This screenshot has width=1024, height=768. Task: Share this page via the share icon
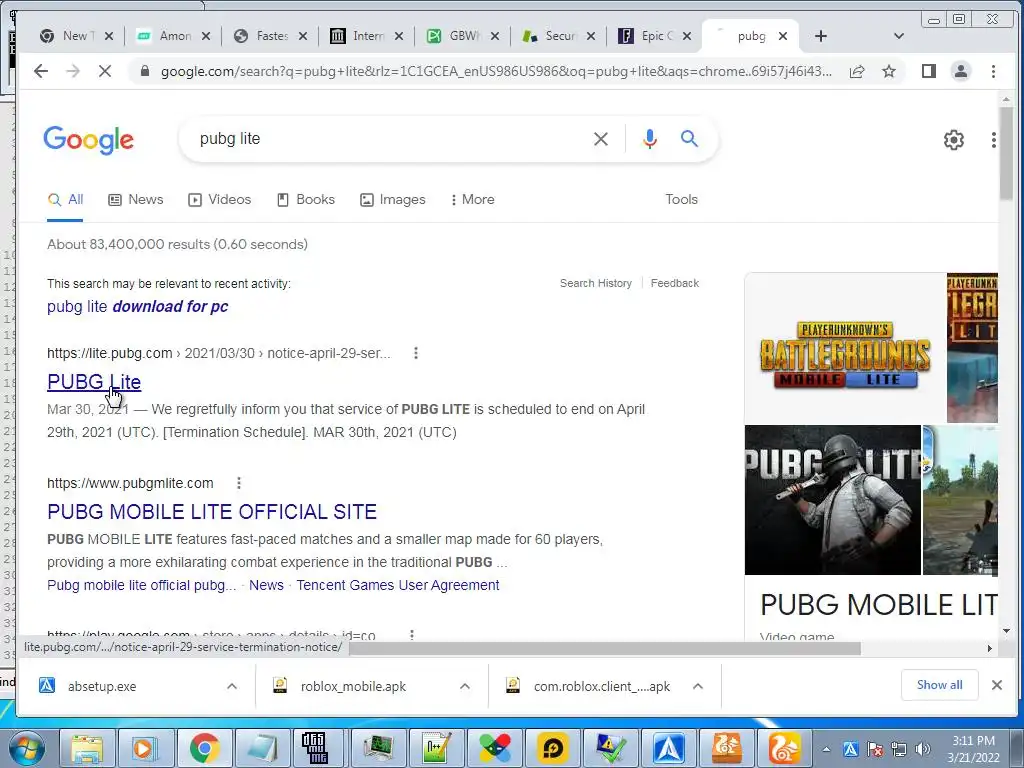tap(857, 71)
